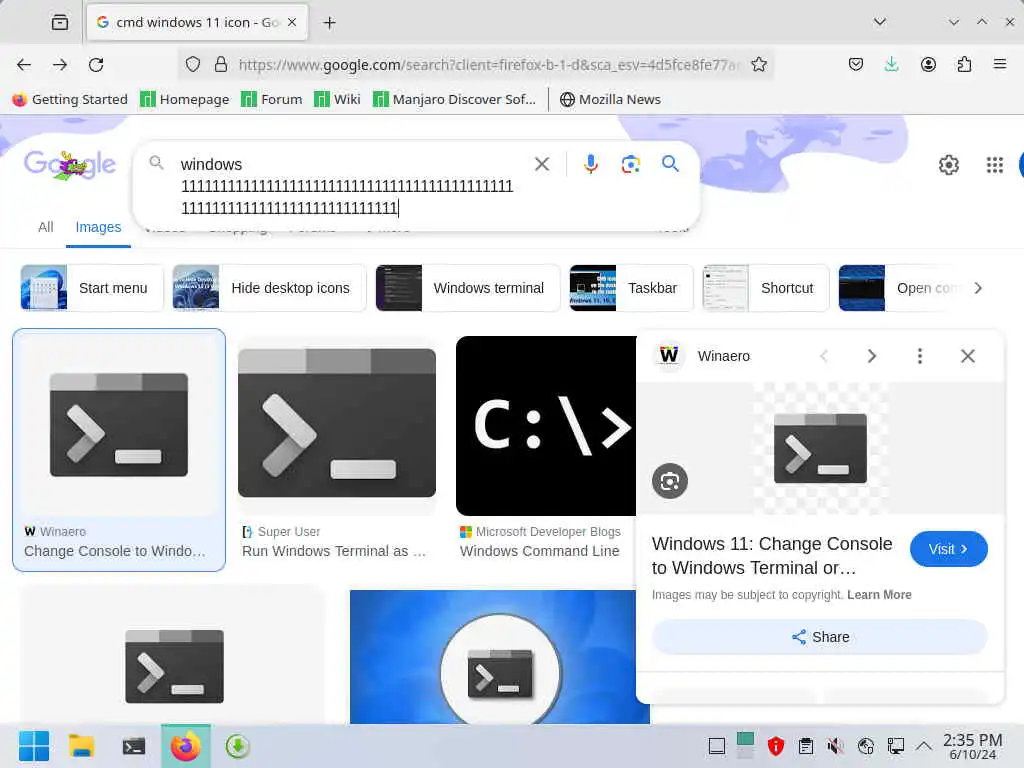Search by image with Google Lens
Viewport: 1024px width, 768px height.
pos(630,164)
